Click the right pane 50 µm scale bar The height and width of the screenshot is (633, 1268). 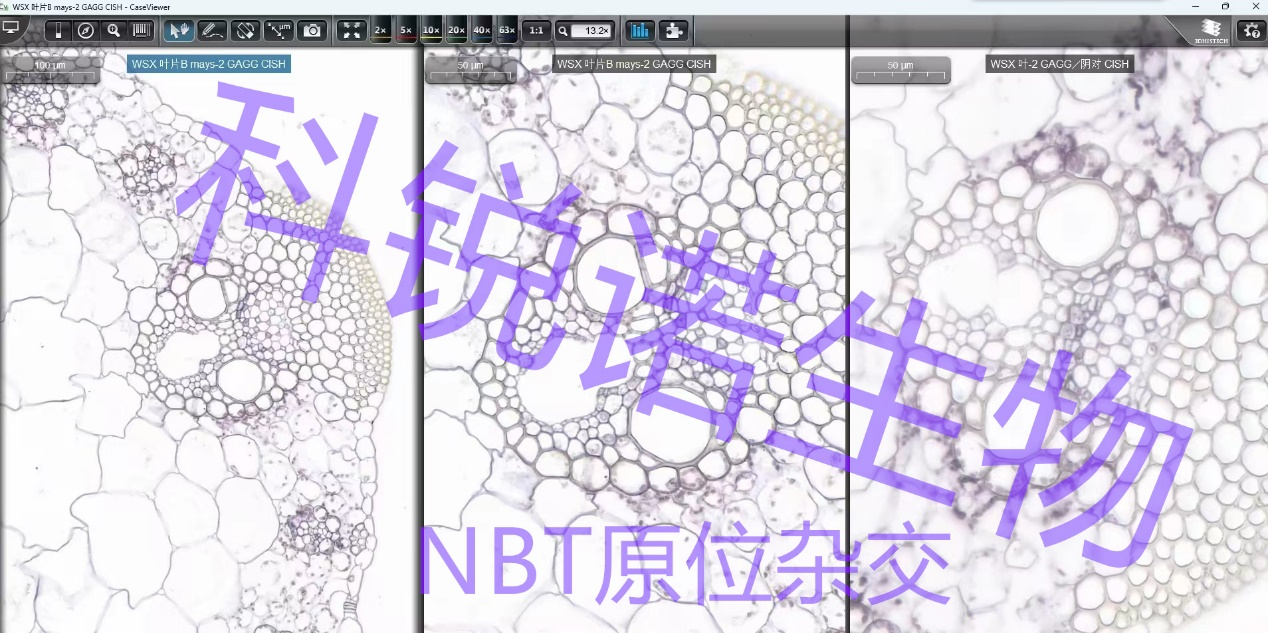click(900, 69)
